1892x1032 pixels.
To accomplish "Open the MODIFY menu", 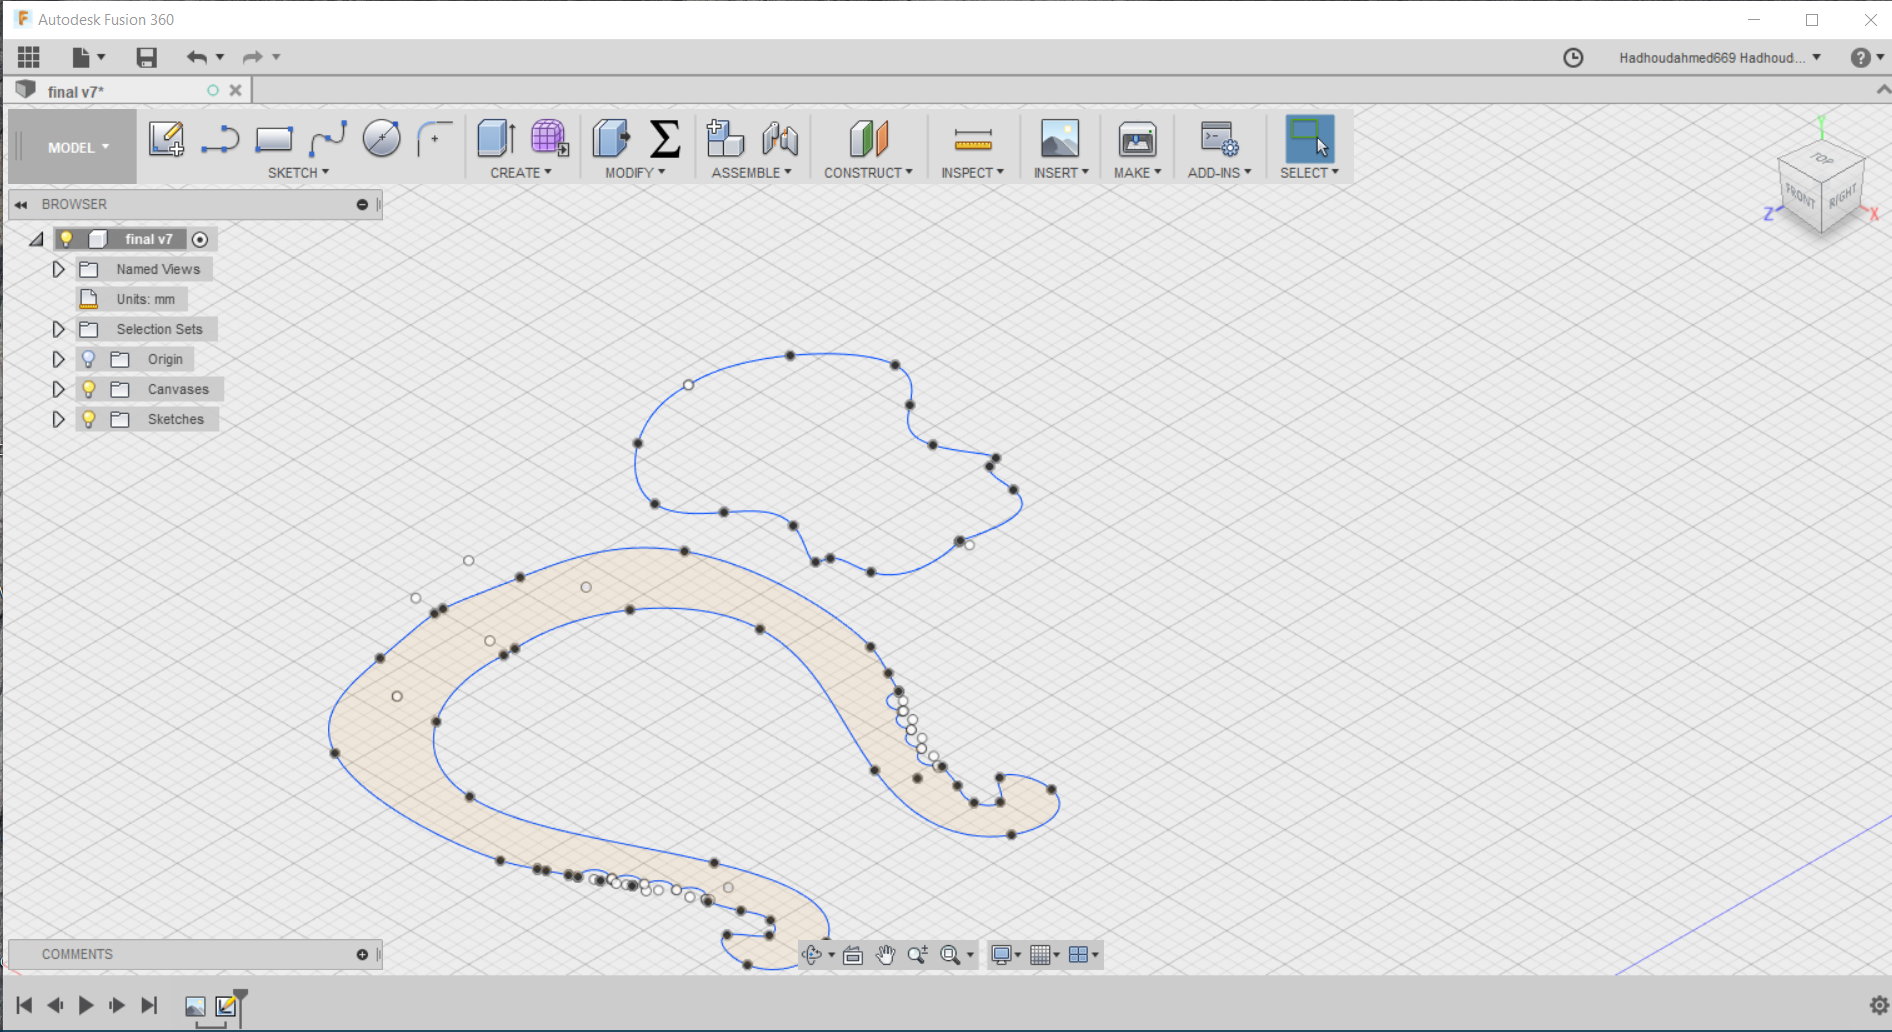I will click(x=635, y=173).
